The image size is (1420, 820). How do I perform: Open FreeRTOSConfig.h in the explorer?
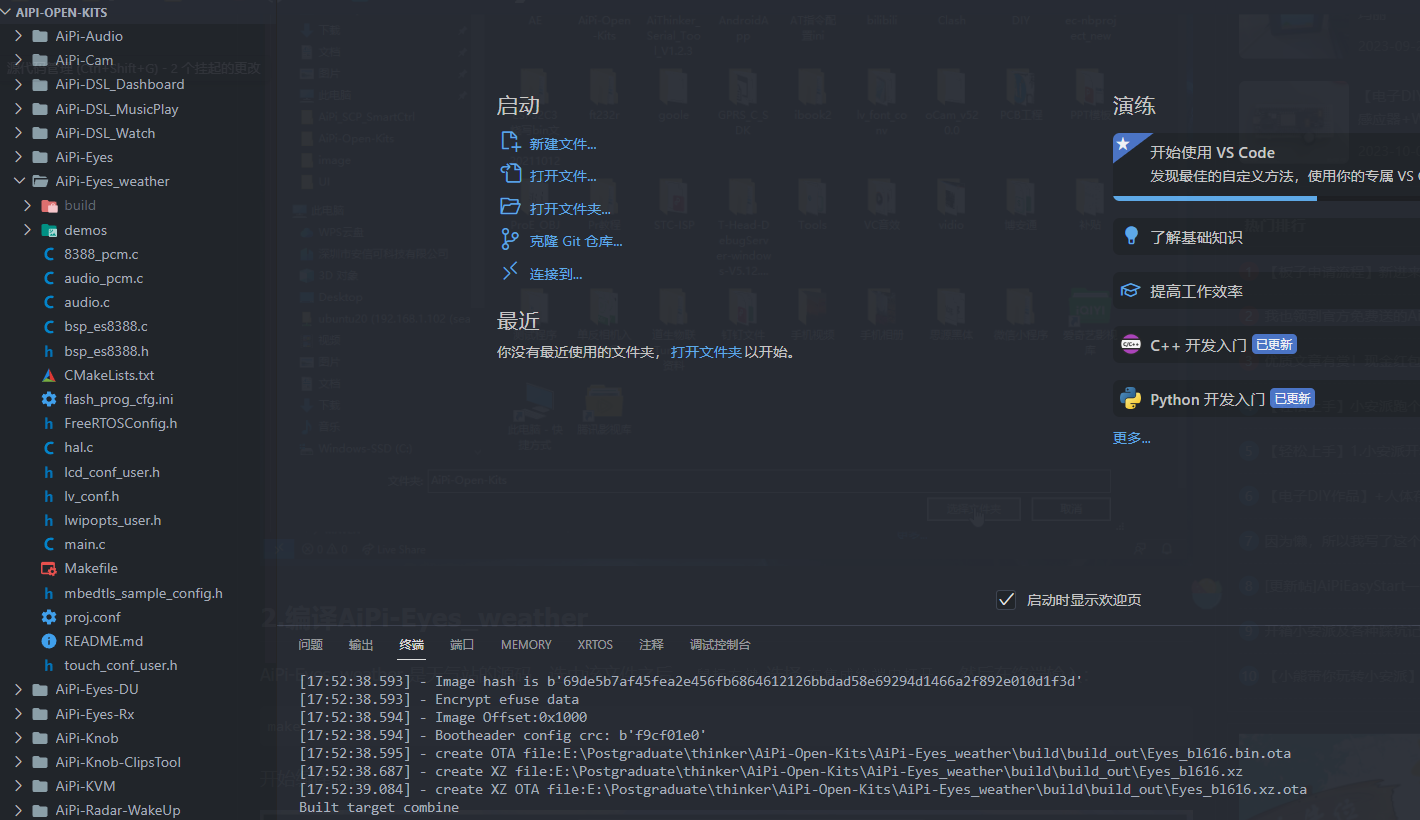pos(121,423)
